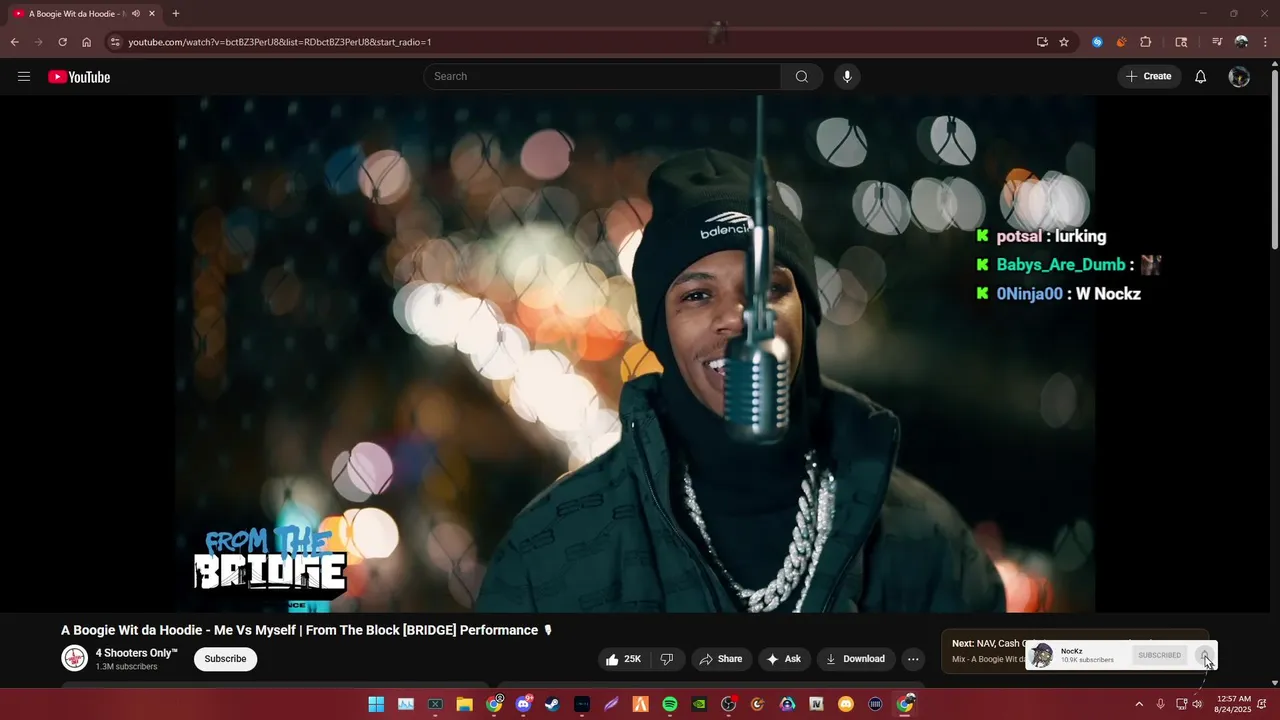
Task: Open the orange clapping-hands extension
Action: (1121, 42)
